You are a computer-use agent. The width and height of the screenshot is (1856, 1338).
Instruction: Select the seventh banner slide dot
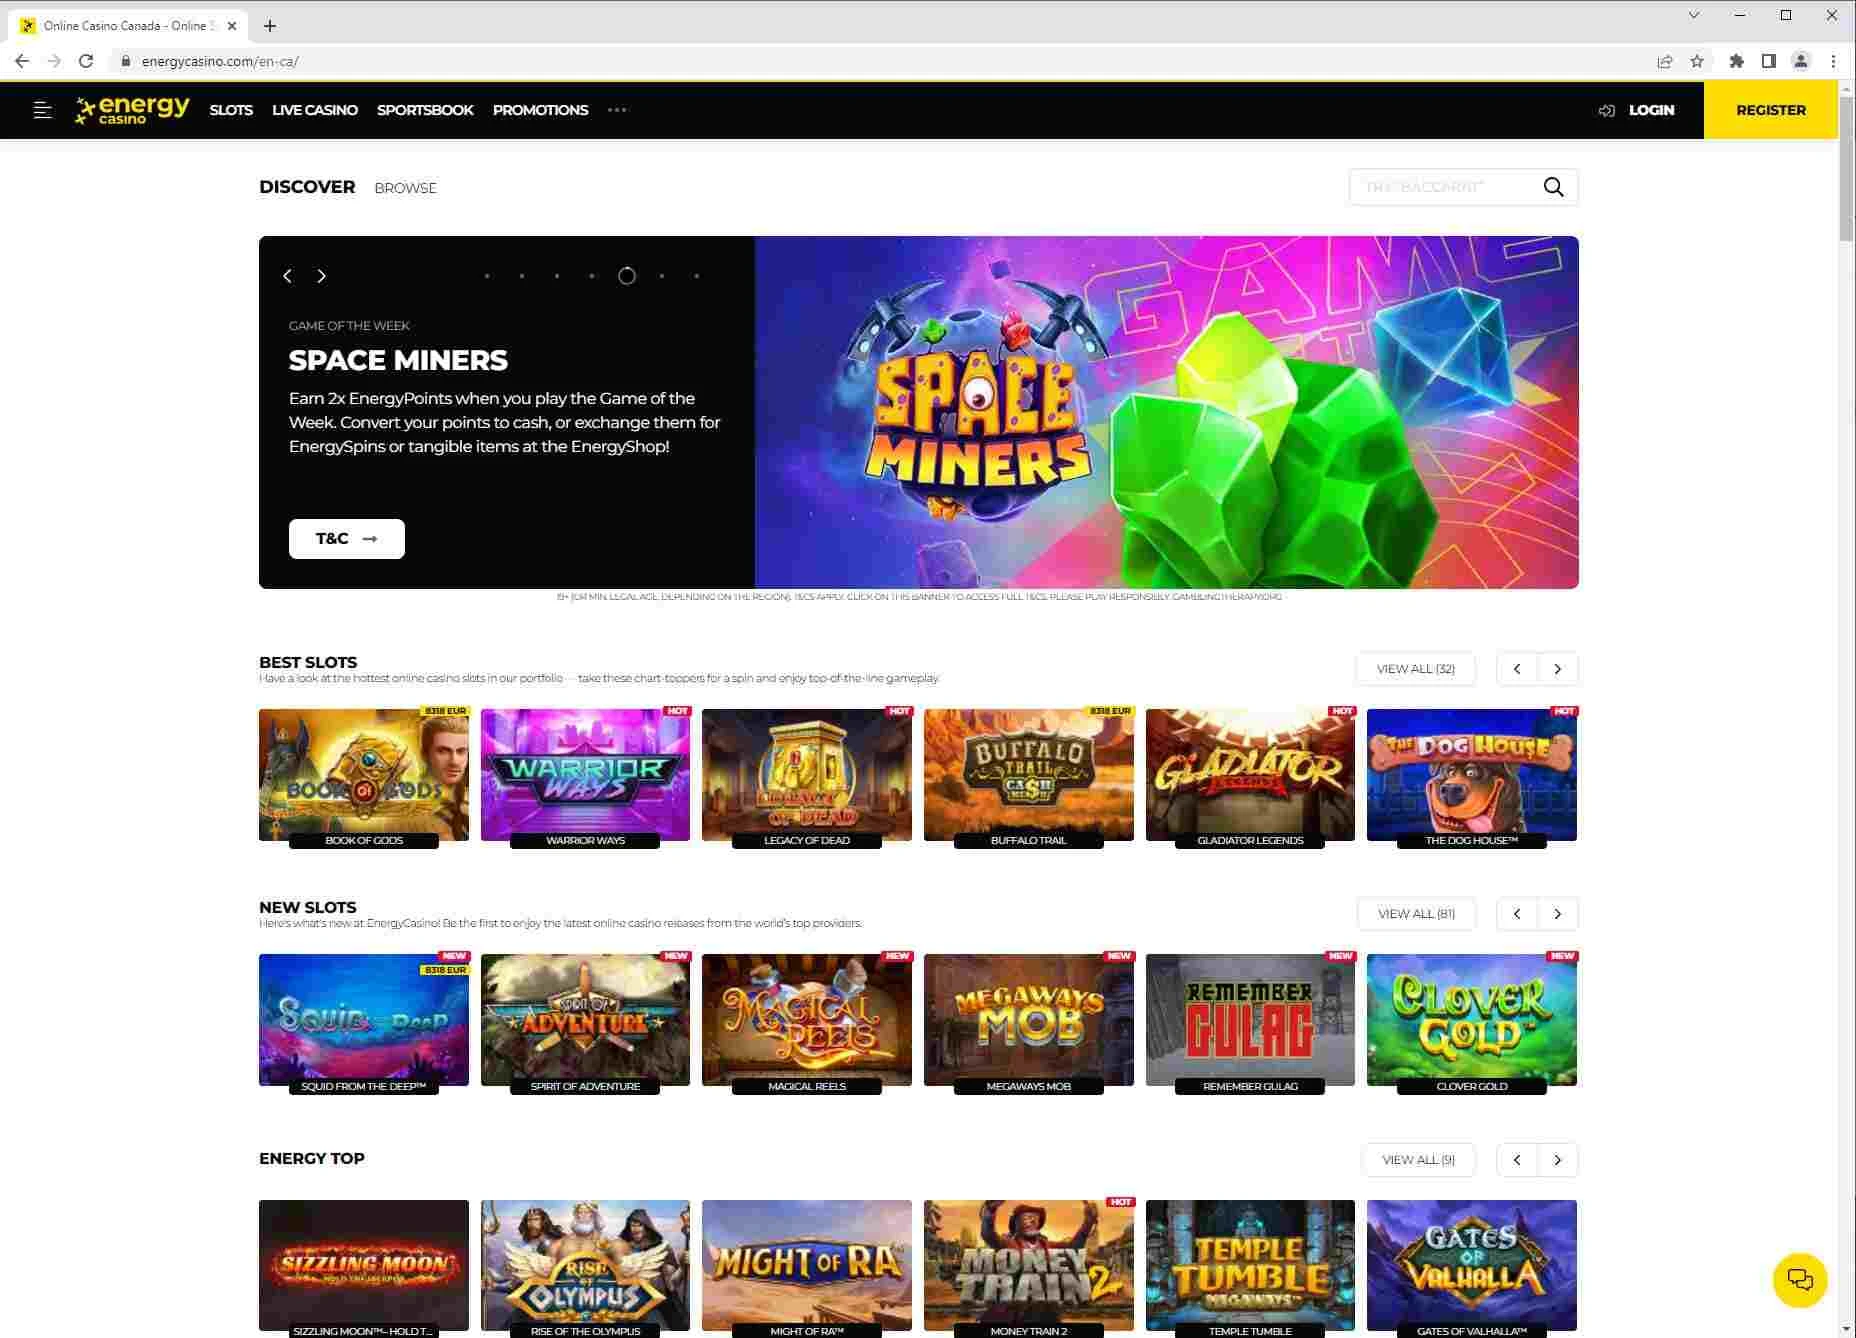click(697, 276)
